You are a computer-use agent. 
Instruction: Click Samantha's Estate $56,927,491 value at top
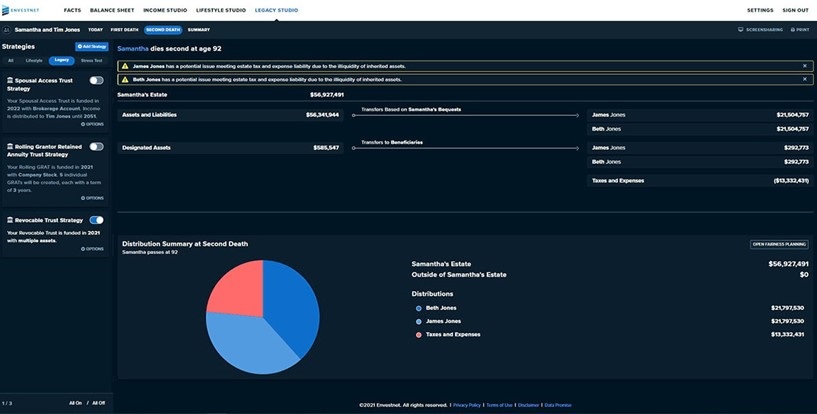pyautogui.click(x=327, y=95)
